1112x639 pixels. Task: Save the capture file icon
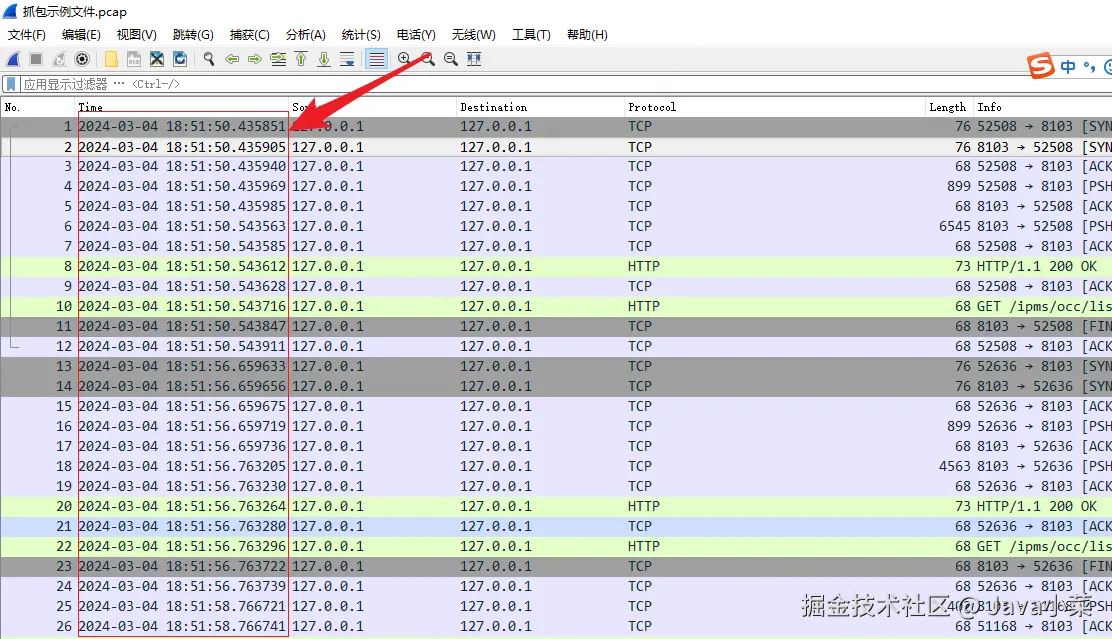coord(134,60)
